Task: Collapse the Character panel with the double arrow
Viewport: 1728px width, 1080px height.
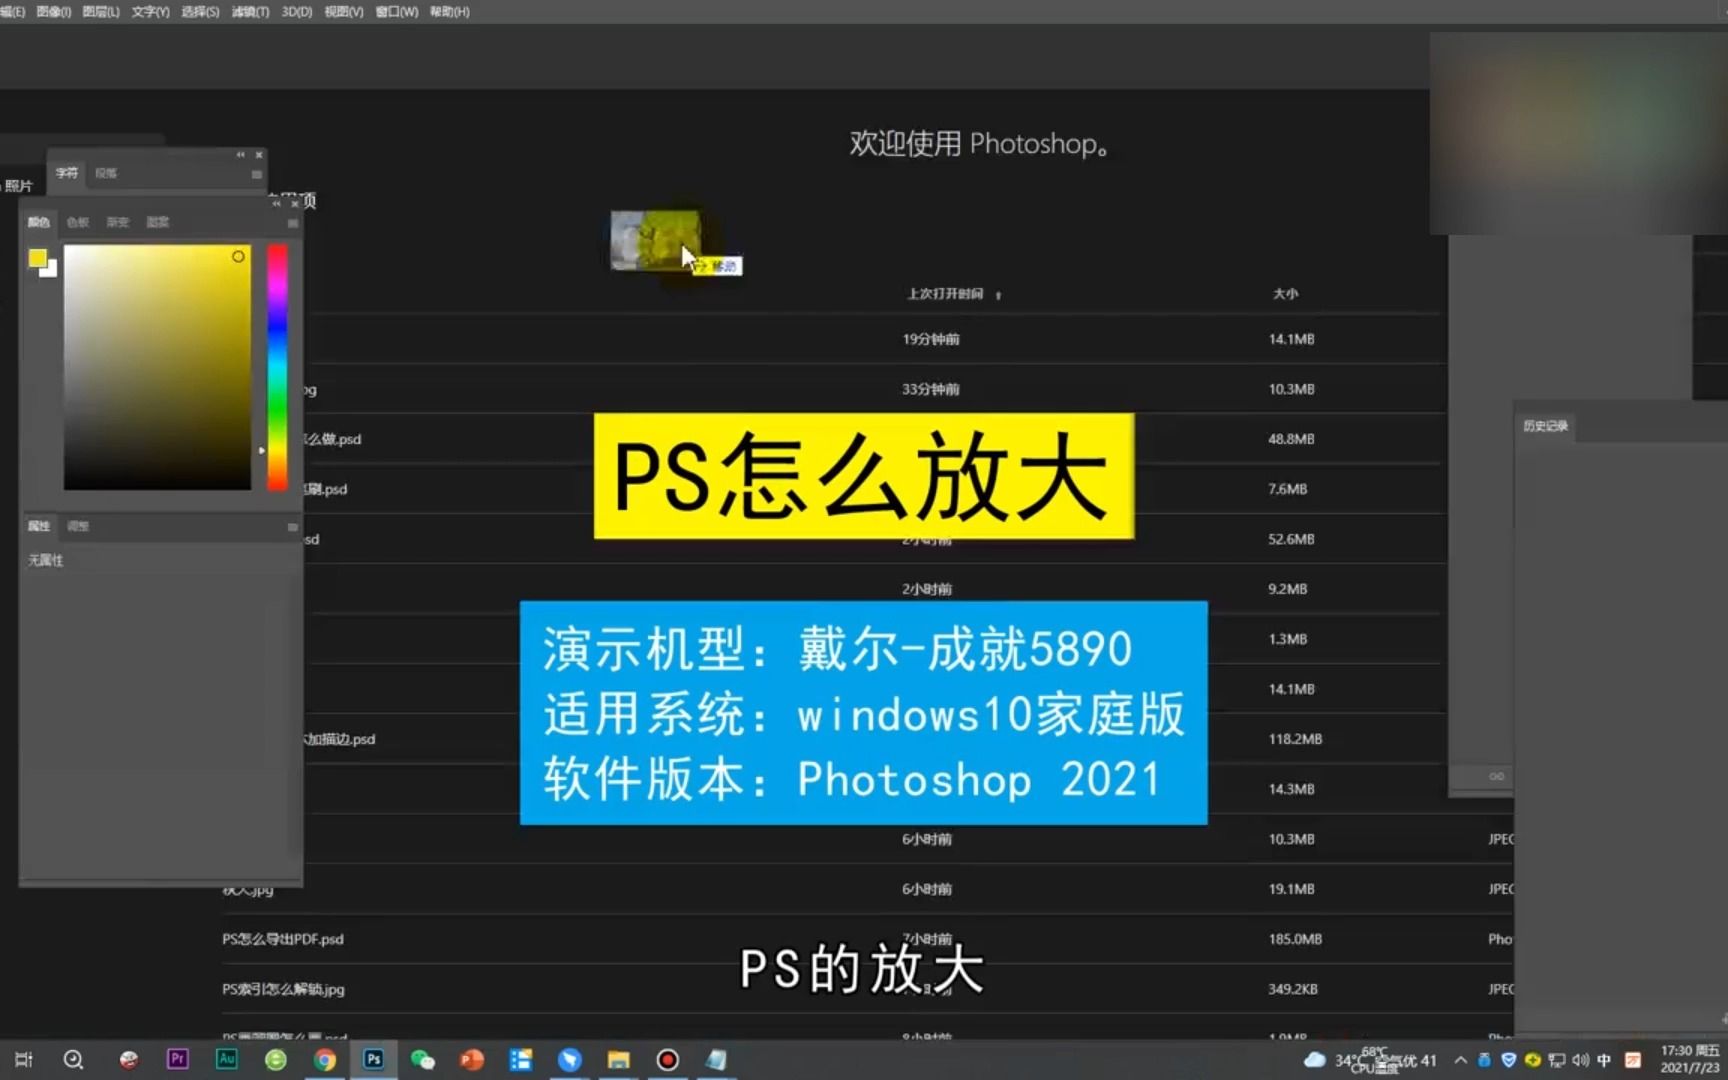Action: 240,155
